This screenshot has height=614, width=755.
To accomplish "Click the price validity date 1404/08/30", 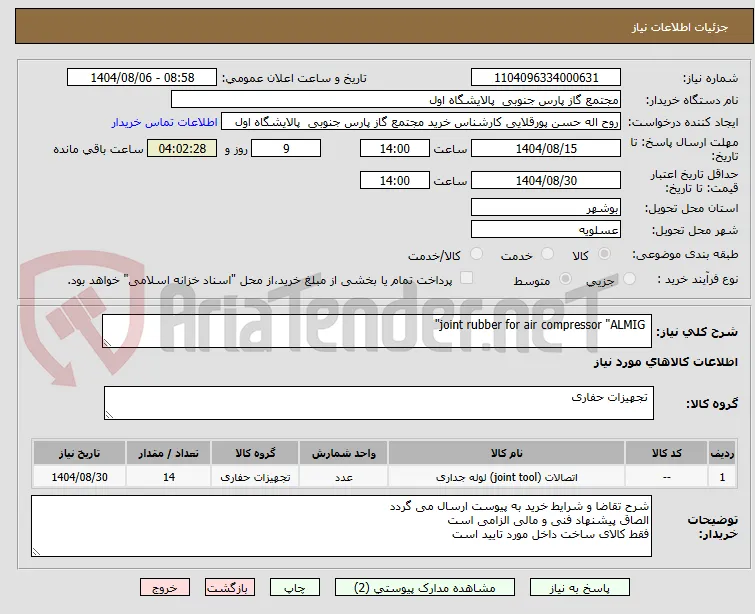I will click(546, 181).
